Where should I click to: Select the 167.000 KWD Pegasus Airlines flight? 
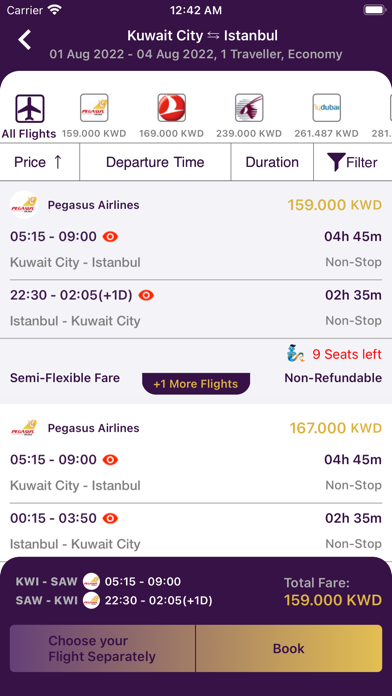pyautogui.click(x=196, y=484)
